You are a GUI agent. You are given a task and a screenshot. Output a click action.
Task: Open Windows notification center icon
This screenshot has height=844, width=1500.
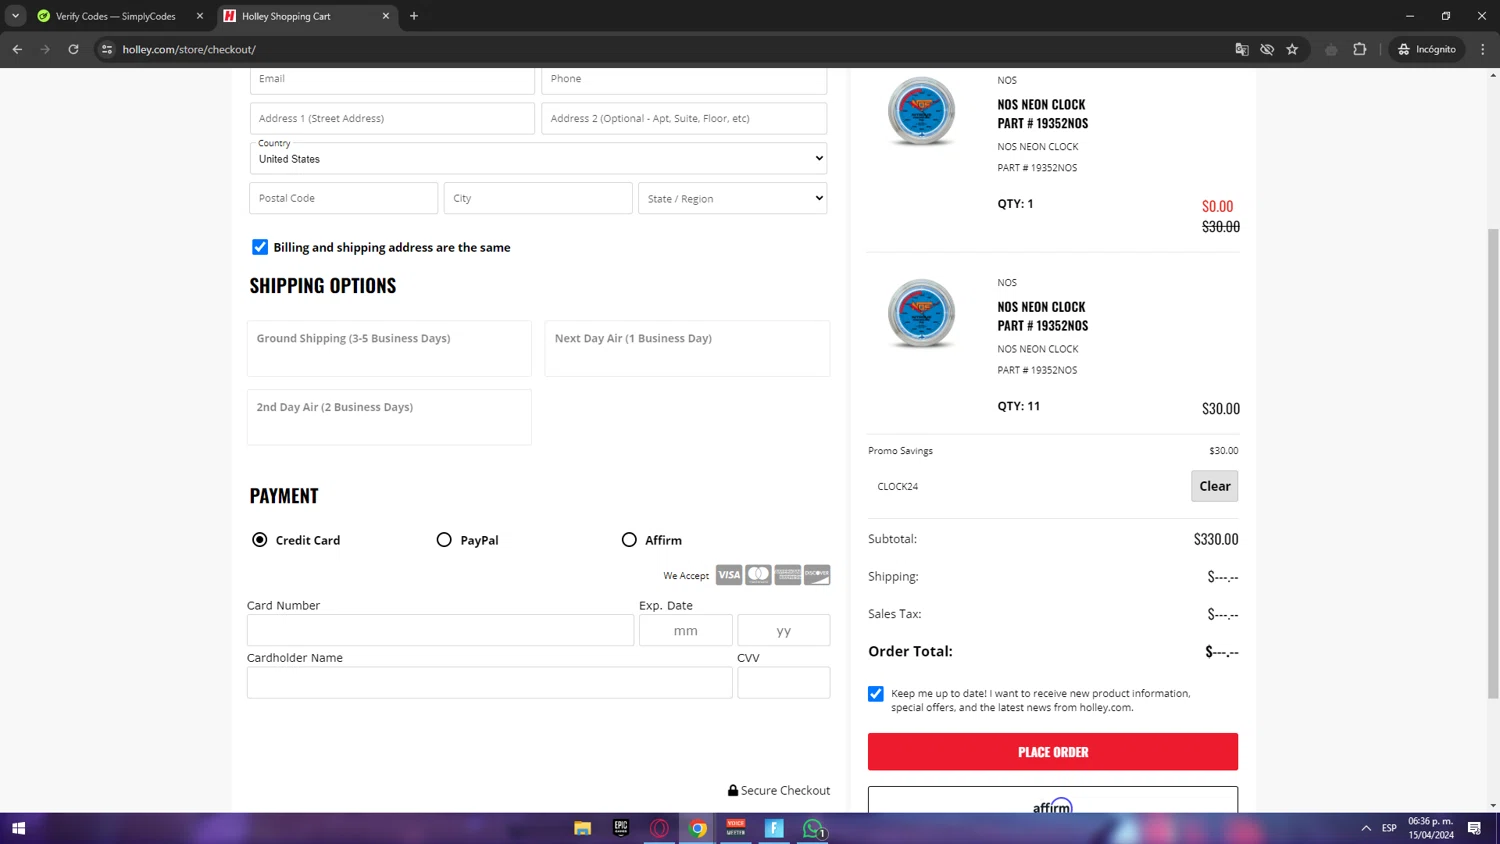click(1474, 828)
